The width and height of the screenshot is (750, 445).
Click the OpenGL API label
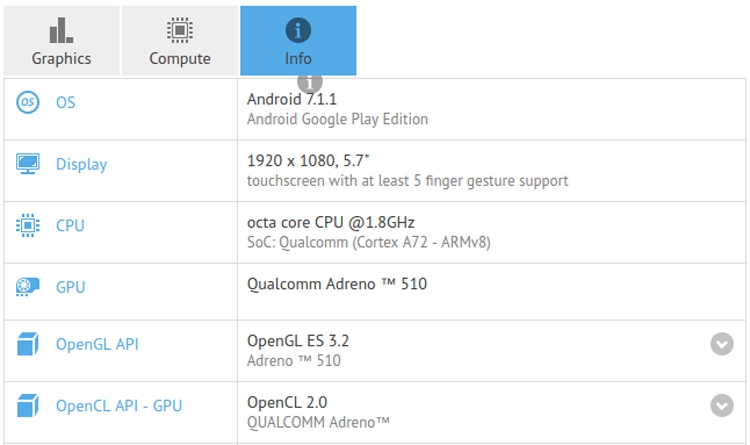[x=97, y=345]
